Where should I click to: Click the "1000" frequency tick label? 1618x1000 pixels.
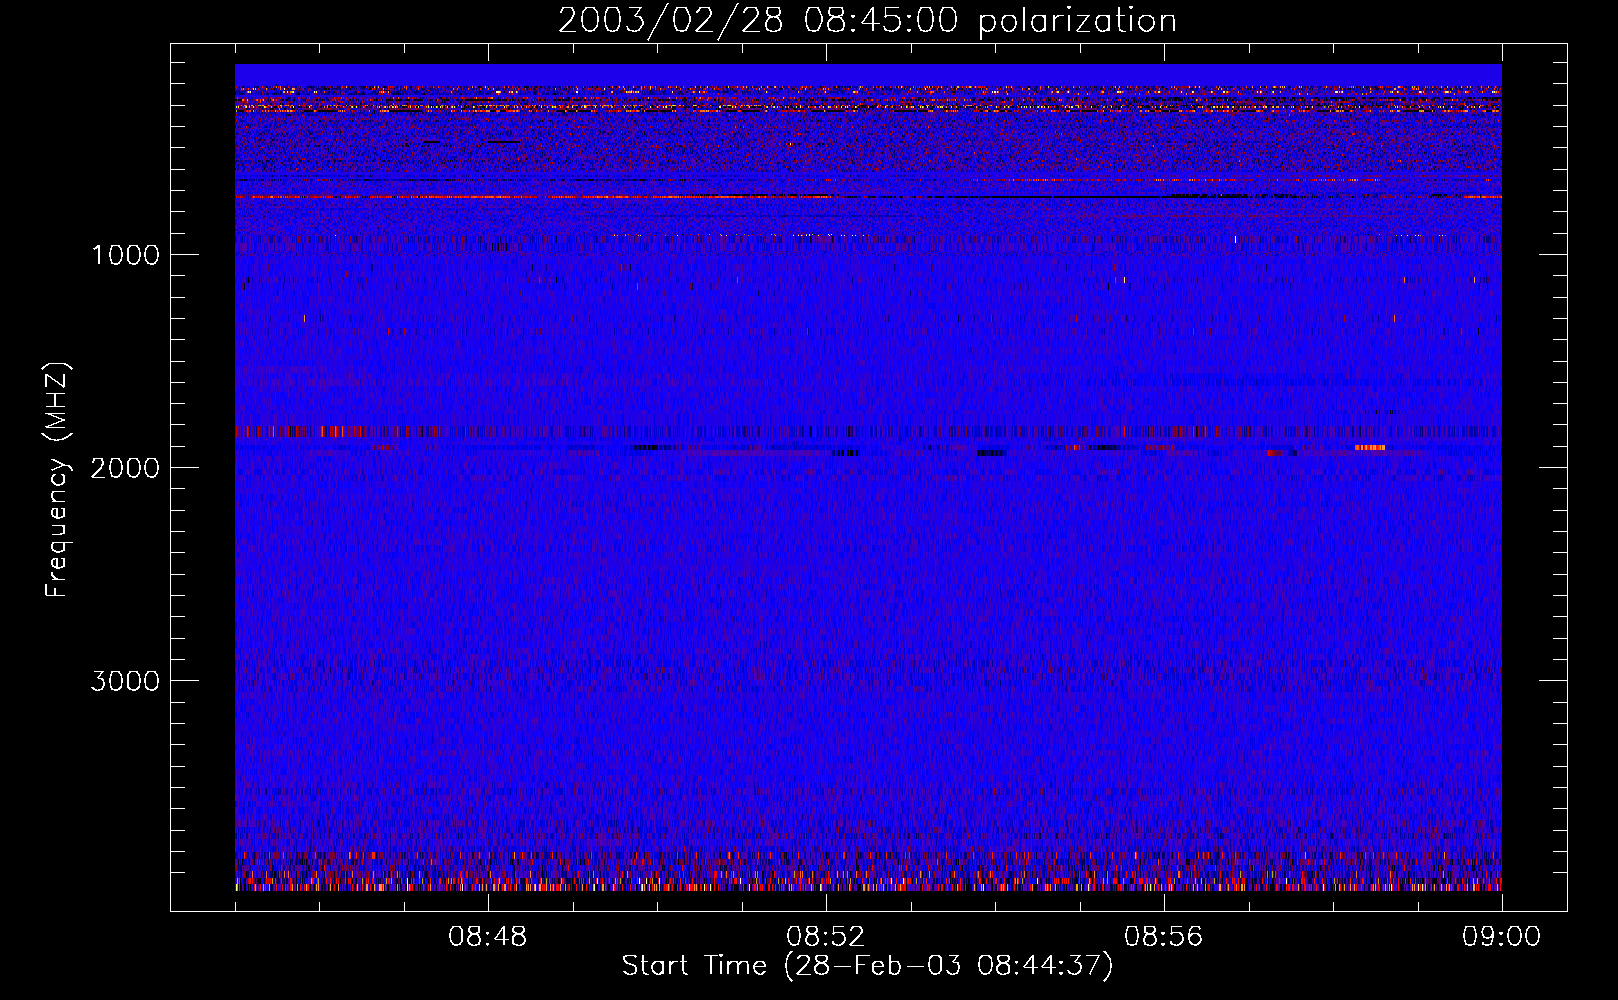click(125, 255)
